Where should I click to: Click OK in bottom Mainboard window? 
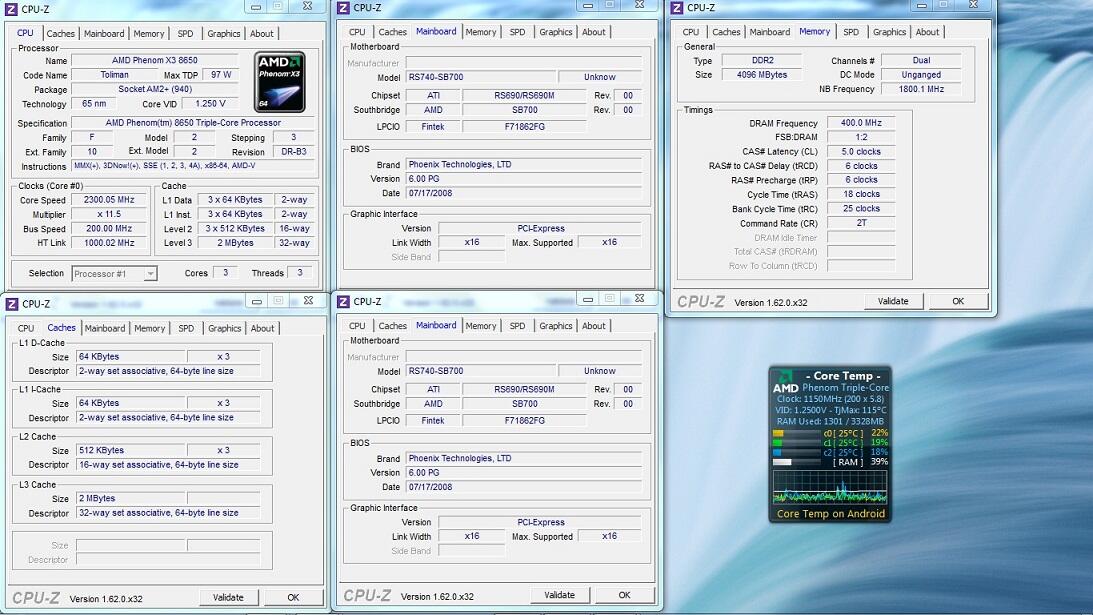(625, 595)
